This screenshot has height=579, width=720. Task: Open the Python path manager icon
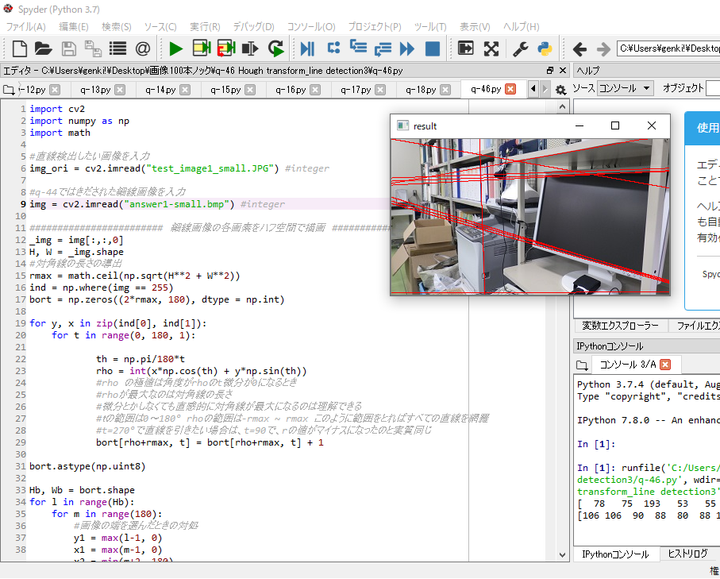[545, 48]
